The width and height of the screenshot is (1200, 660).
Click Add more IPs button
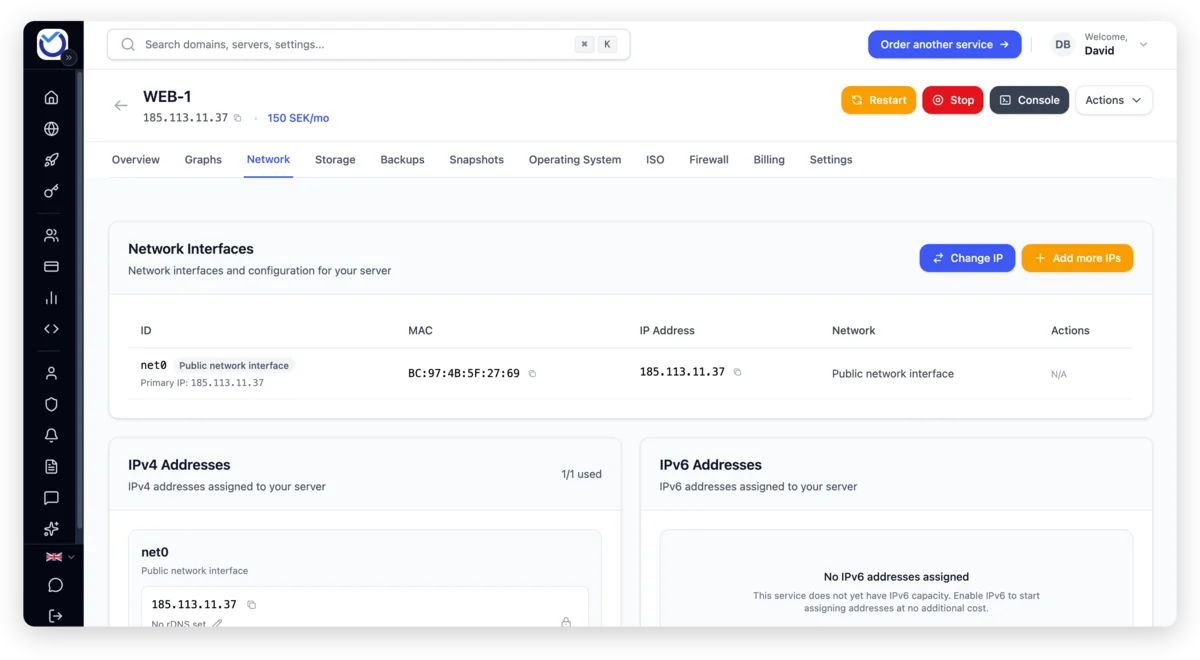(x=1077, y=258)
